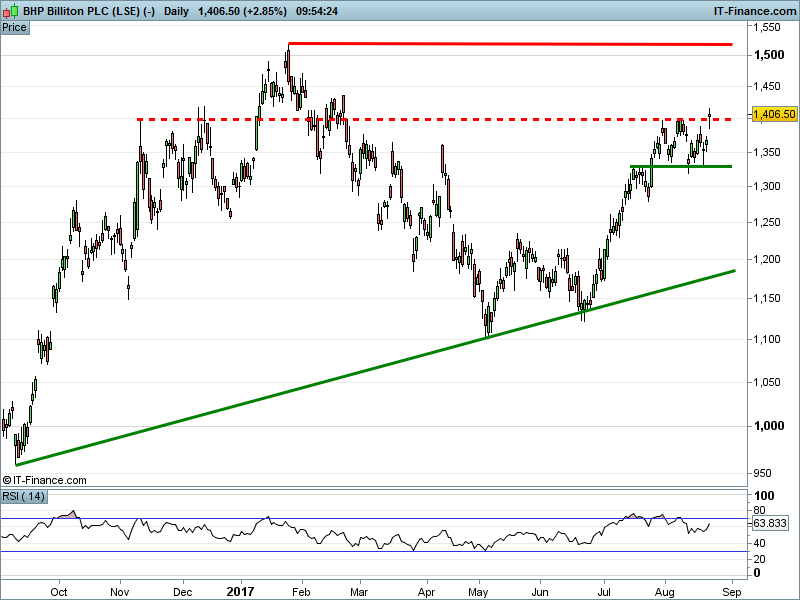Click the Aug label on time axis
The image size is (800, 600).
point(664,592)
